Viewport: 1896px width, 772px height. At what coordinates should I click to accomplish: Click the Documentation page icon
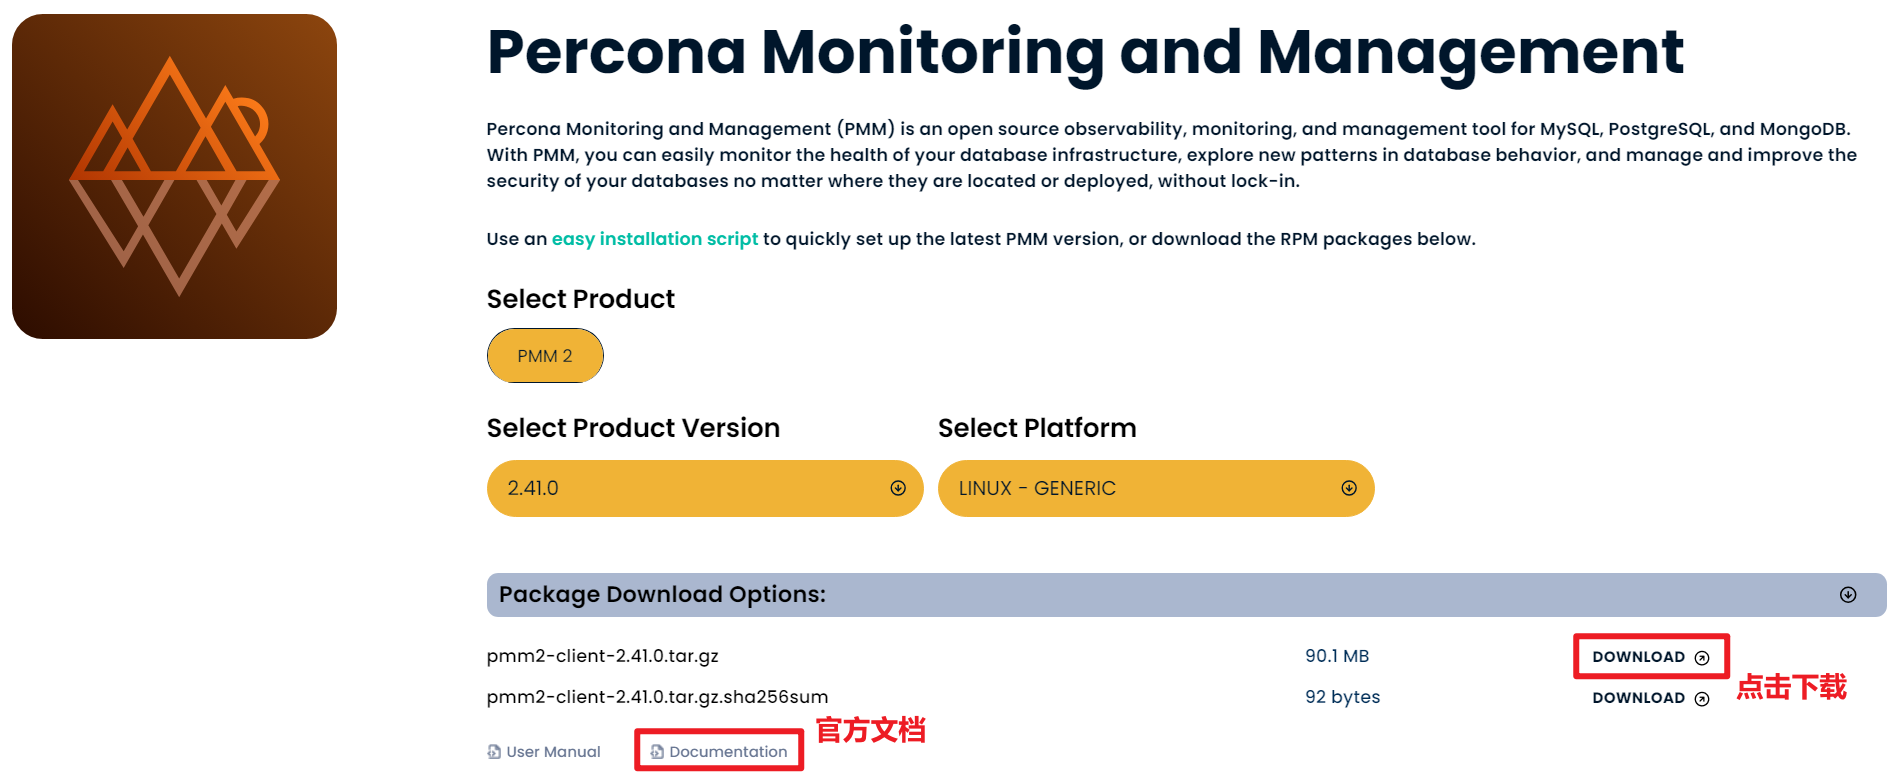657,752
